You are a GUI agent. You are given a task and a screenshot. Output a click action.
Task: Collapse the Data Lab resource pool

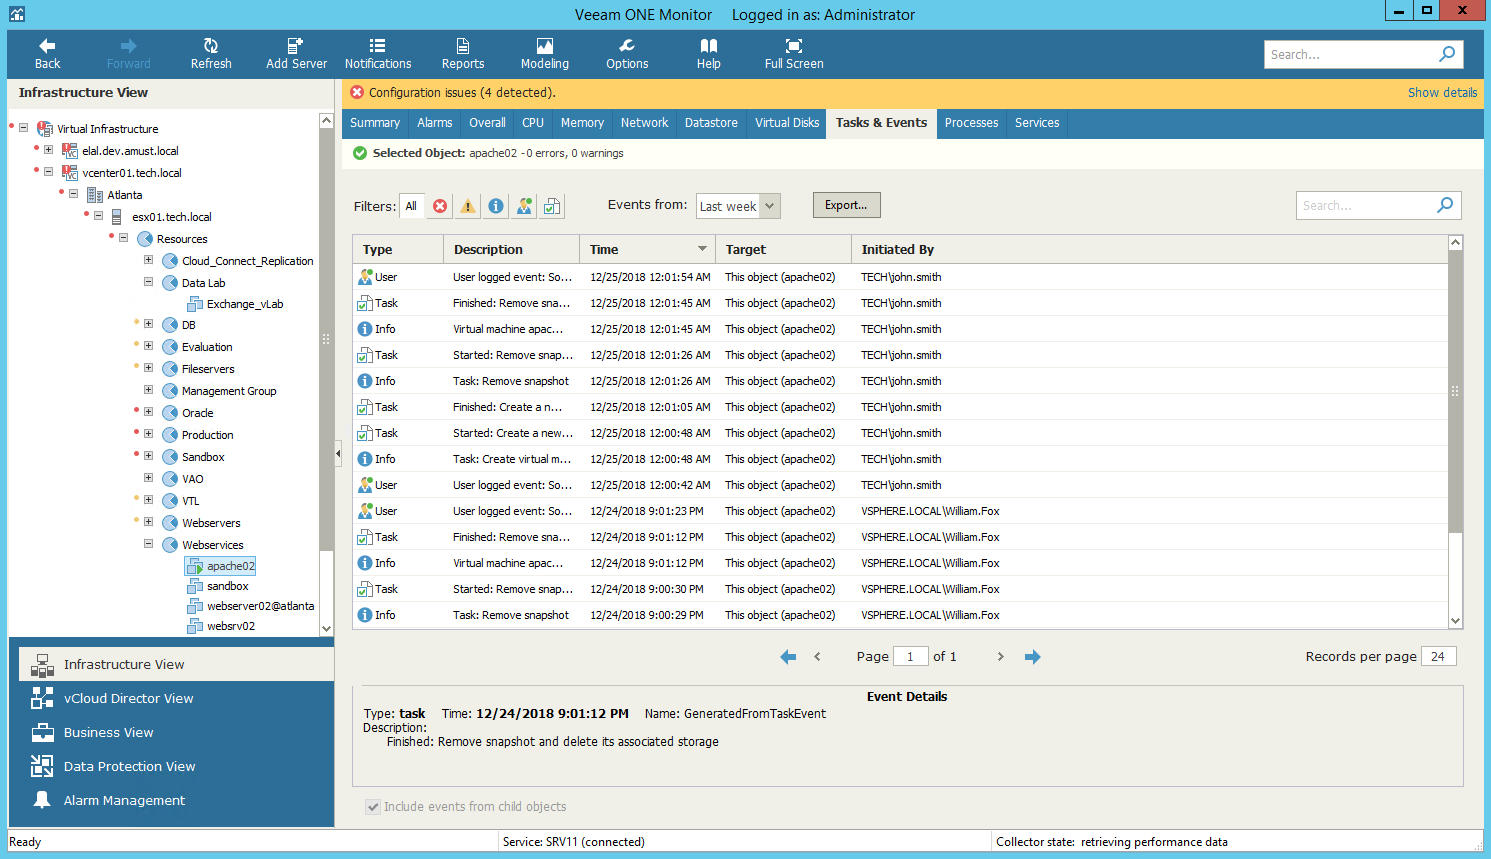(x=148, y=282)
